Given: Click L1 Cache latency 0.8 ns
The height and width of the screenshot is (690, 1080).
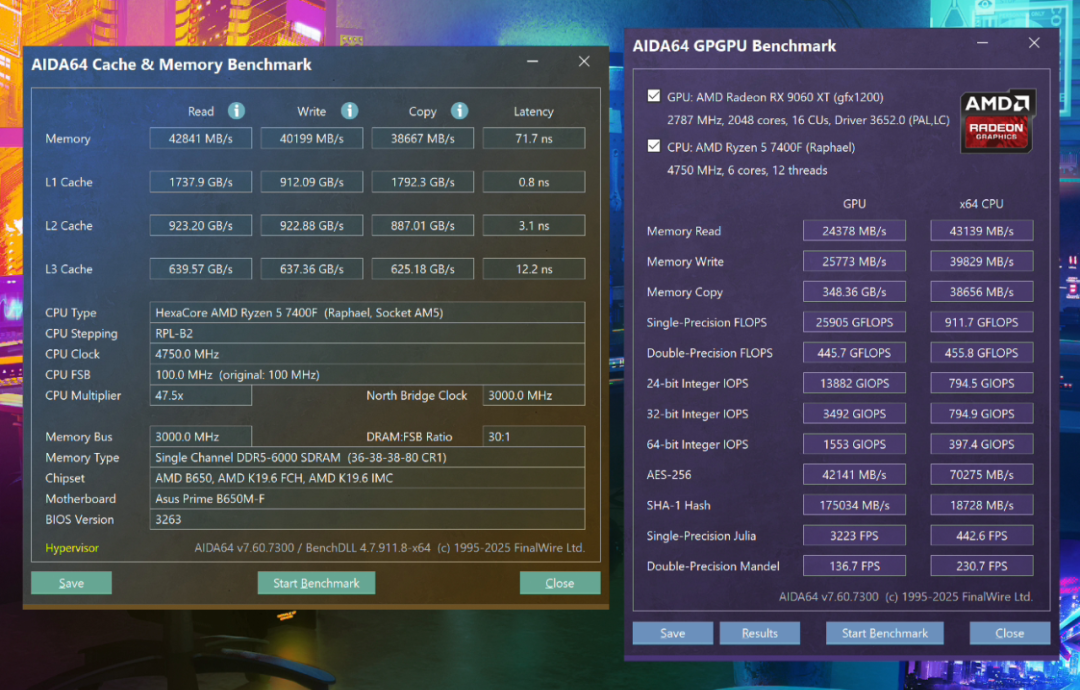Looking at the screenshot, I should [x=534, y=182].
